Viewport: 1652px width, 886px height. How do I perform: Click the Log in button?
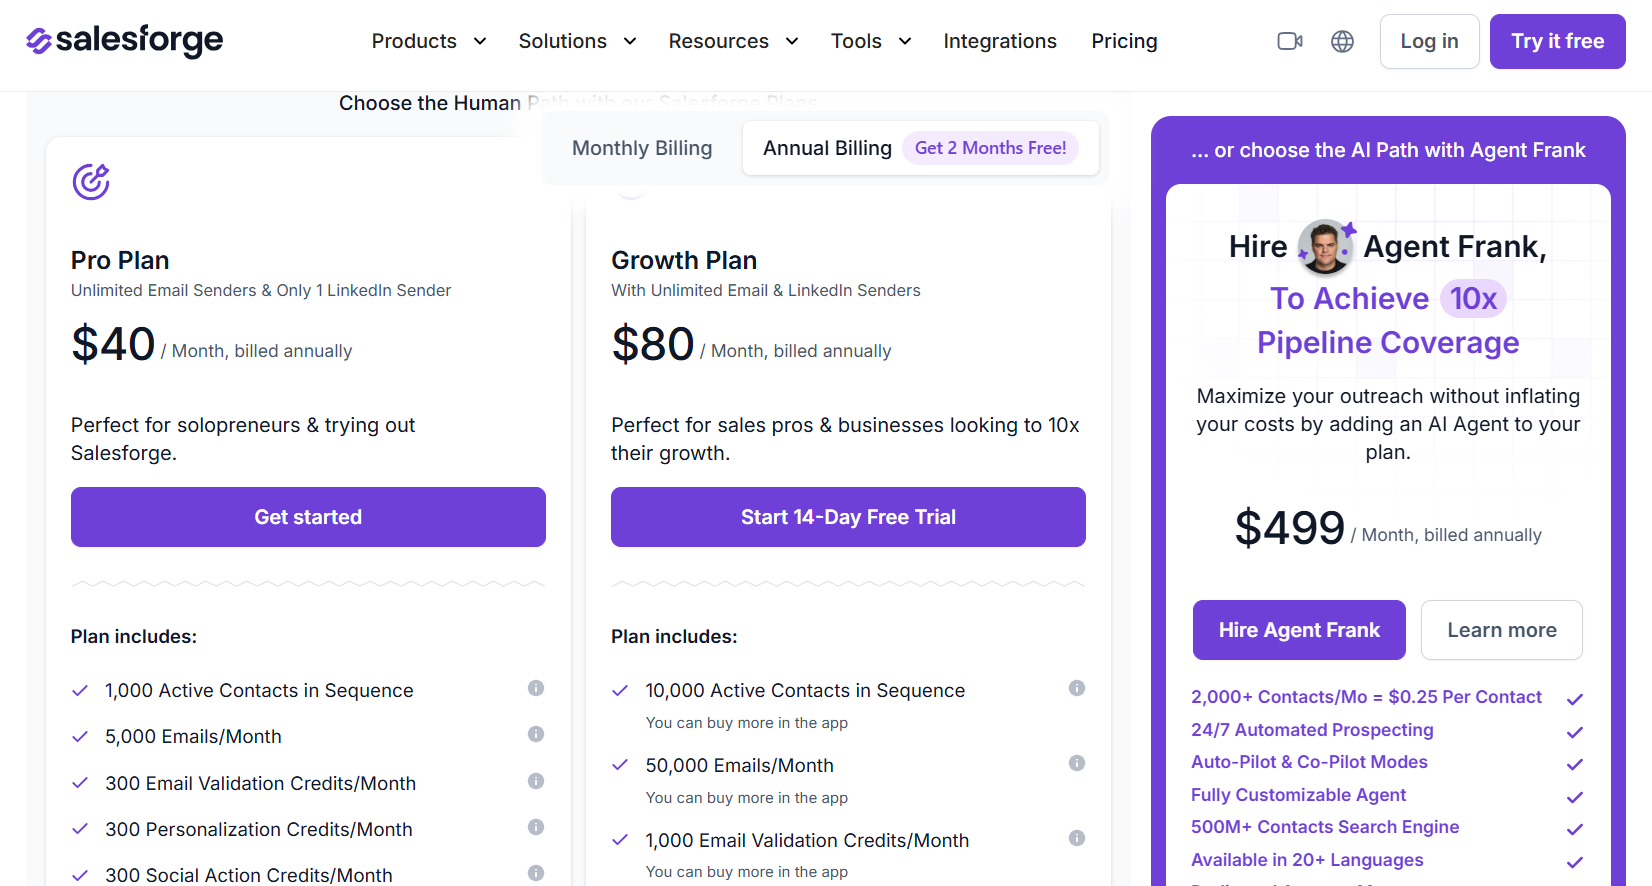[x=1429, y=41]
